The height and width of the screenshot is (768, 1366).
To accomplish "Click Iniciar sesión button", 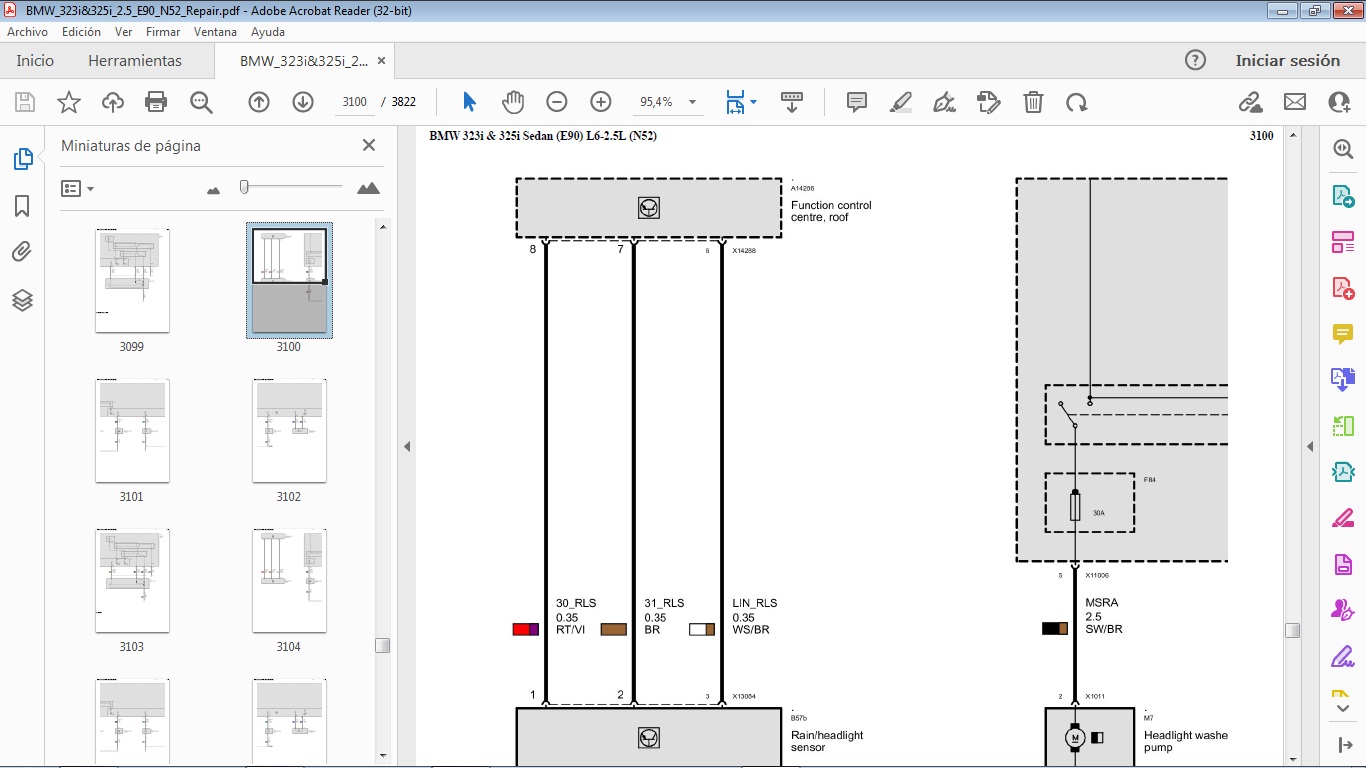I will 1287,60.
